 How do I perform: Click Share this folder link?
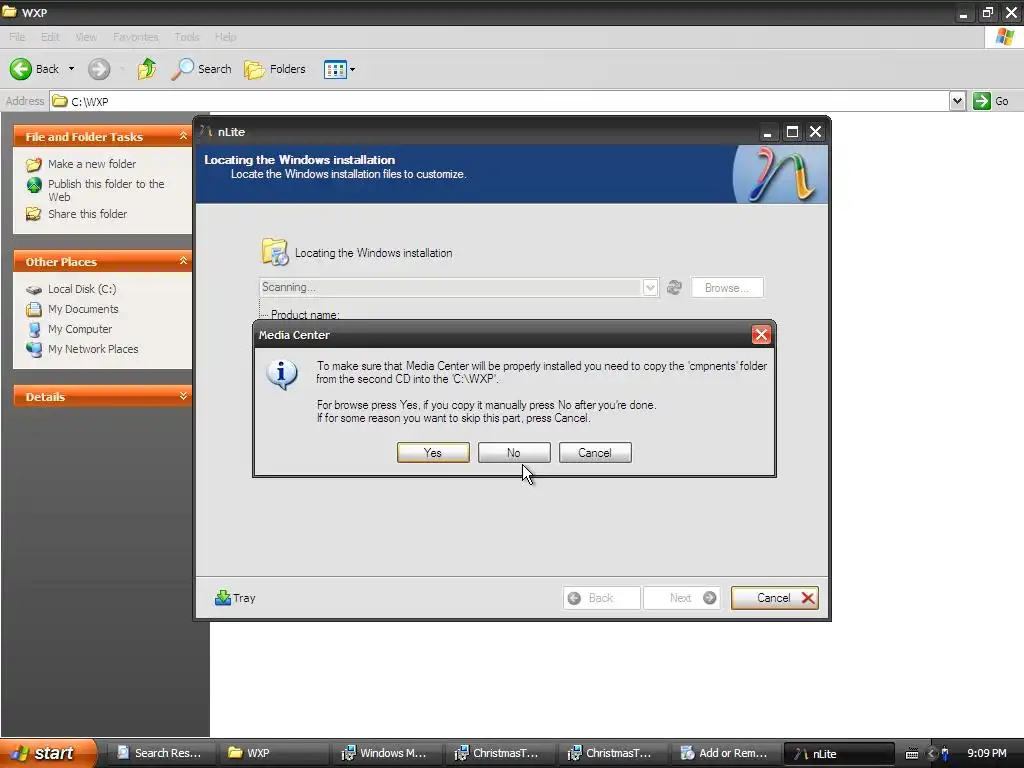pyautogui.click(x=88, y=214)
